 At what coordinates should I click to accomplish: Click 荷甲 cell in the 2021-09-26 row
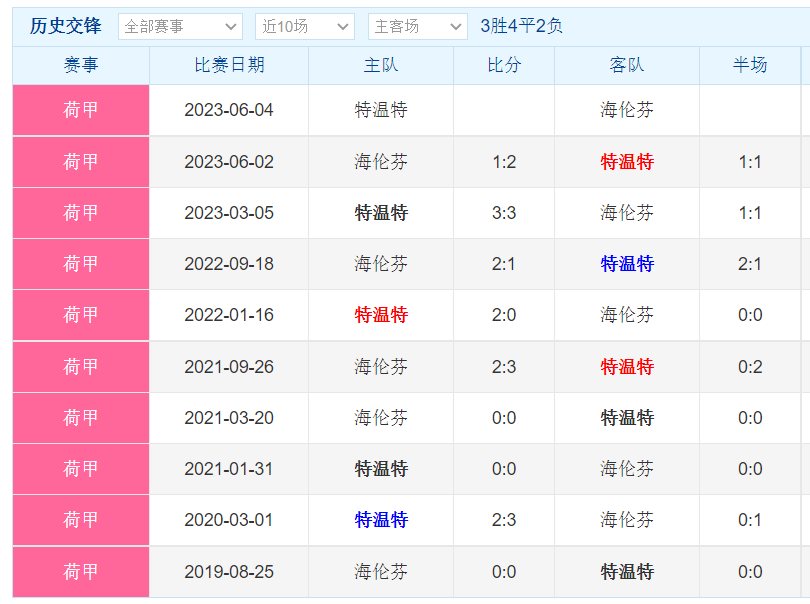coord(81,367)
